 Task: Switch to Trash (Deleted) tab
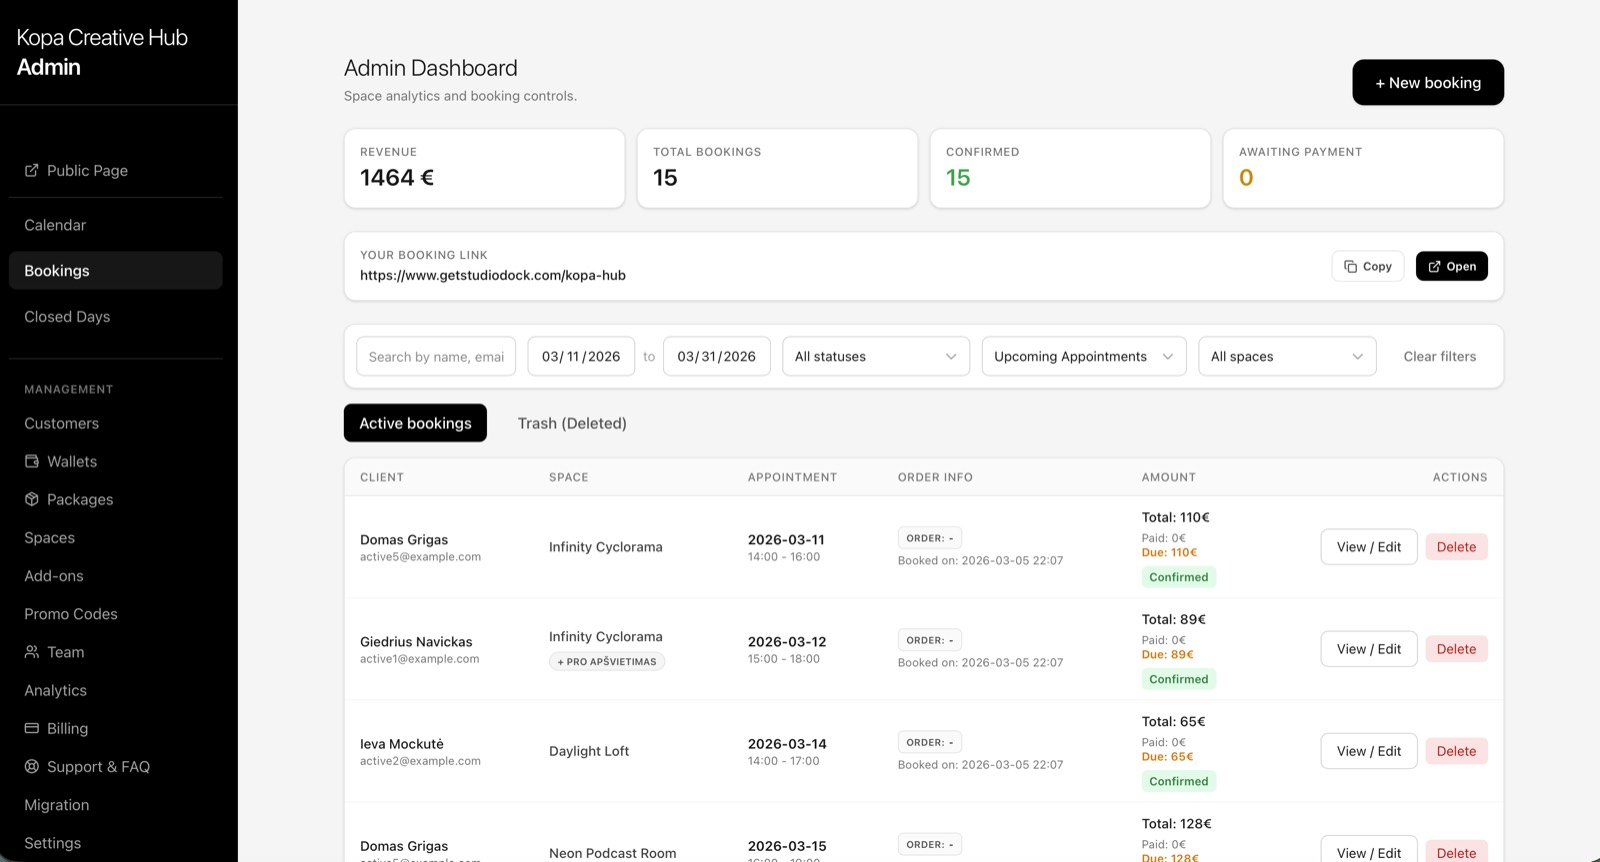pyautogui.click(x=572, y=424)
